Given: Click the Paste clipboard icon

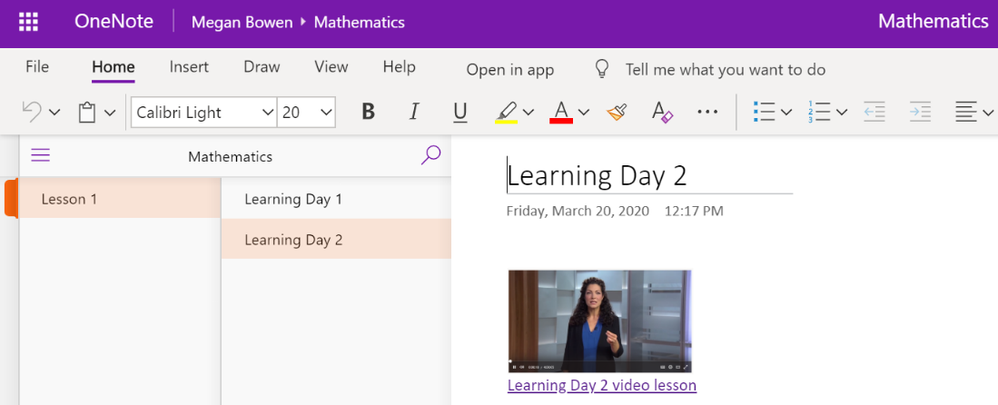Looking at the screenshot, I should coord(87,113).
